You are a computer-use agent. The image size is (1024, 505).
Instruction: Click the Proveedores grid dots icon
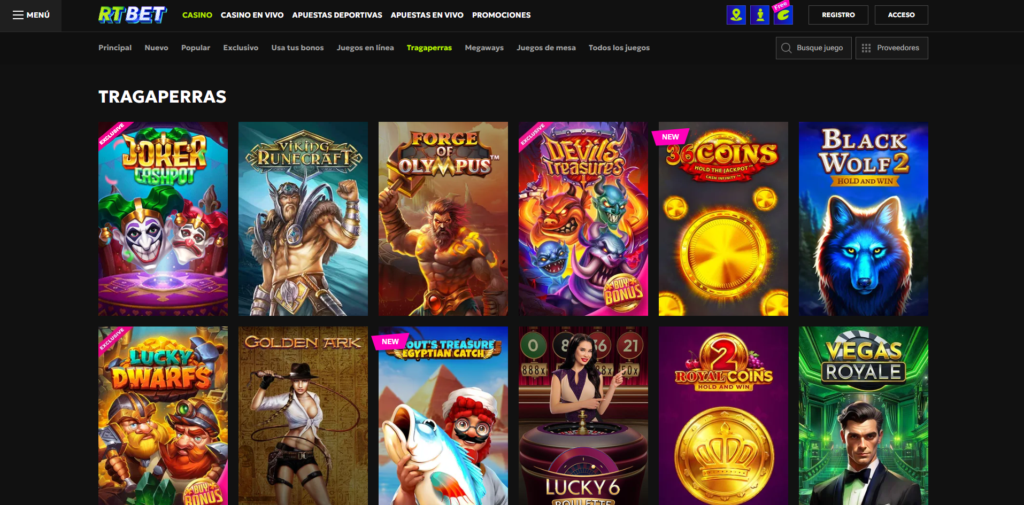pos(866,48)
